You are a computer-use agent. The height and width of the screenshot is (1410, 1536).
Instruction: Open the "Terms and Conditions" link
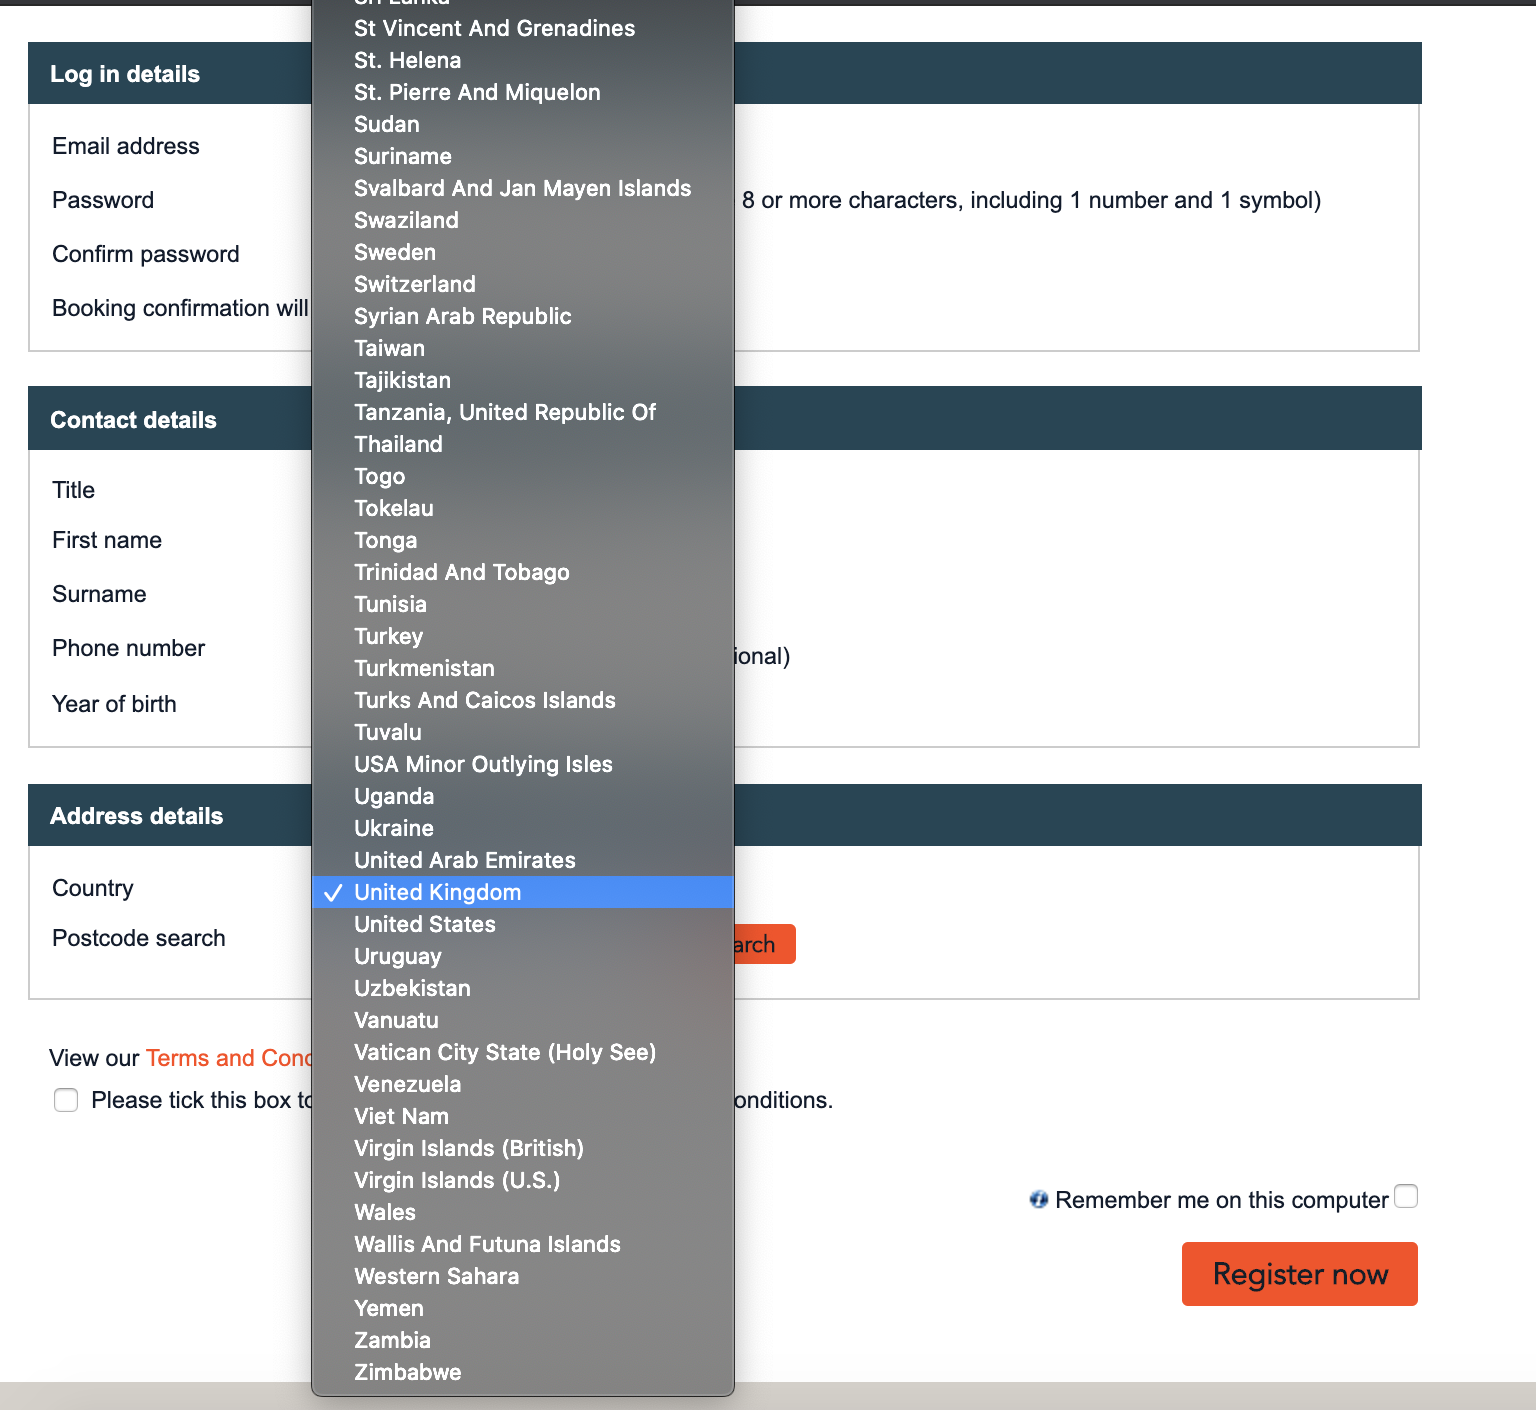coord(231,1058)
